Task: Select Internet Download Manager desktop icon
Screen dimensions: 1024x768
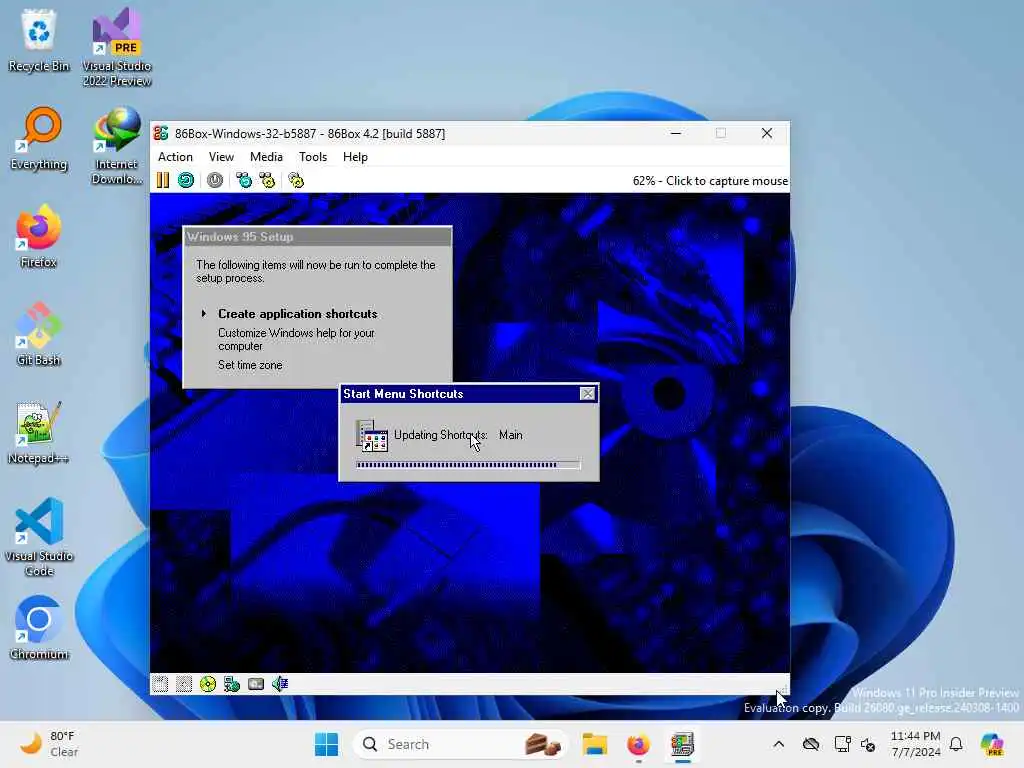Action: point(117,146)
